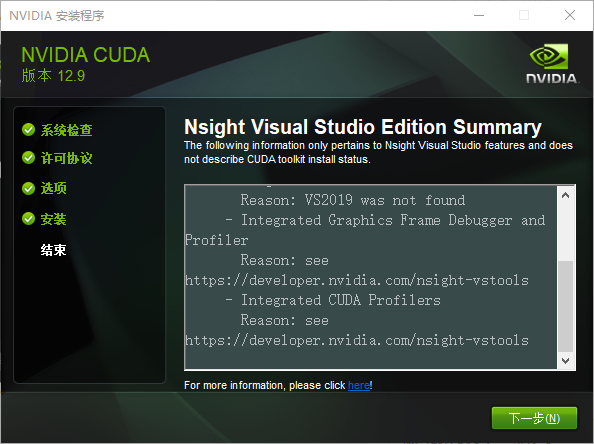This screenshot has width=594, height=444.
Task: Select the 系统检查 step label
Action: [67, 130]
